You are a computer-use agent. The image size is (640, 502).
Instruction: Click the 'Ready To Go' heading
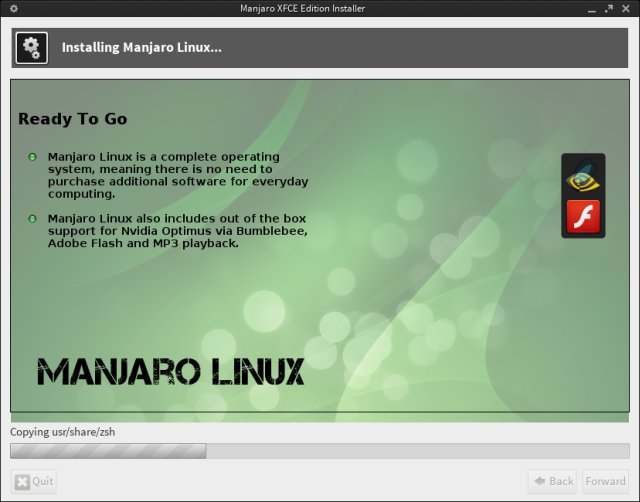[x=73, y=119]
